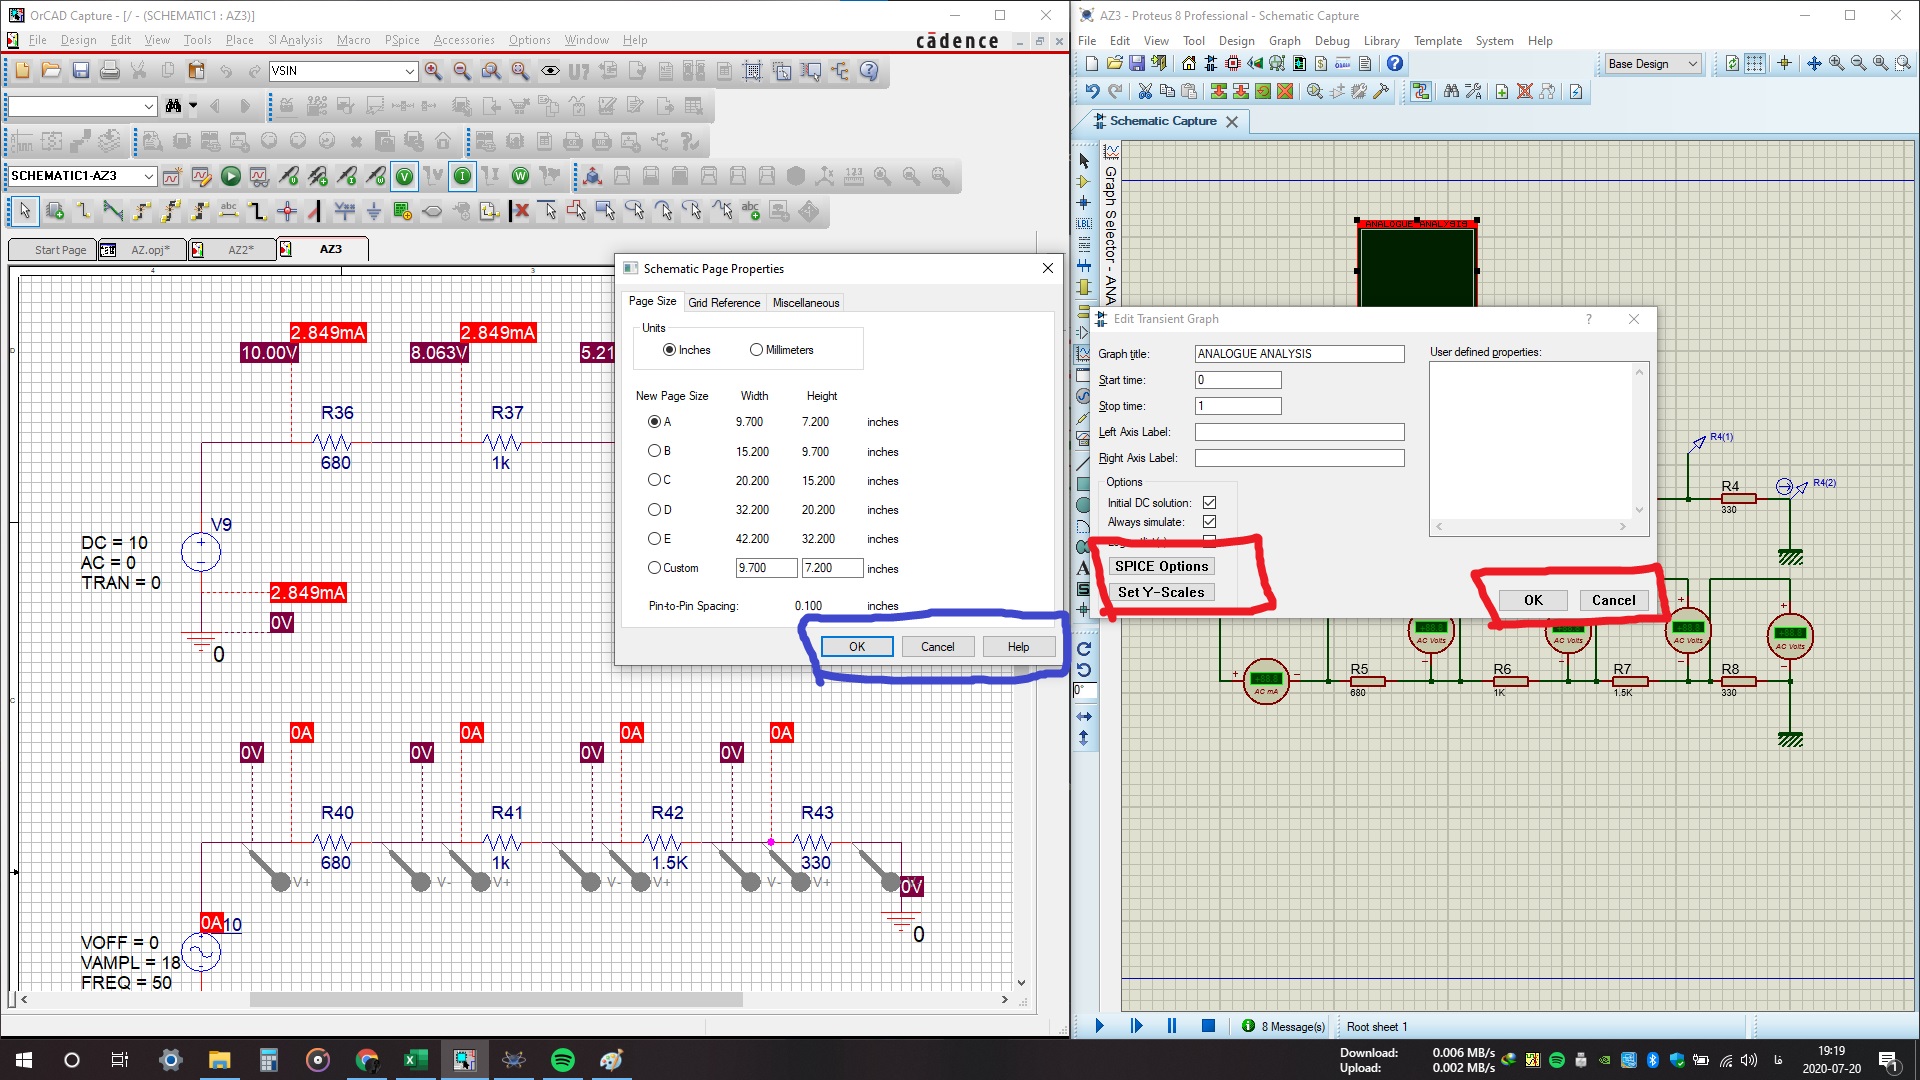Toggle current bias display I icon

pos(462,177)
